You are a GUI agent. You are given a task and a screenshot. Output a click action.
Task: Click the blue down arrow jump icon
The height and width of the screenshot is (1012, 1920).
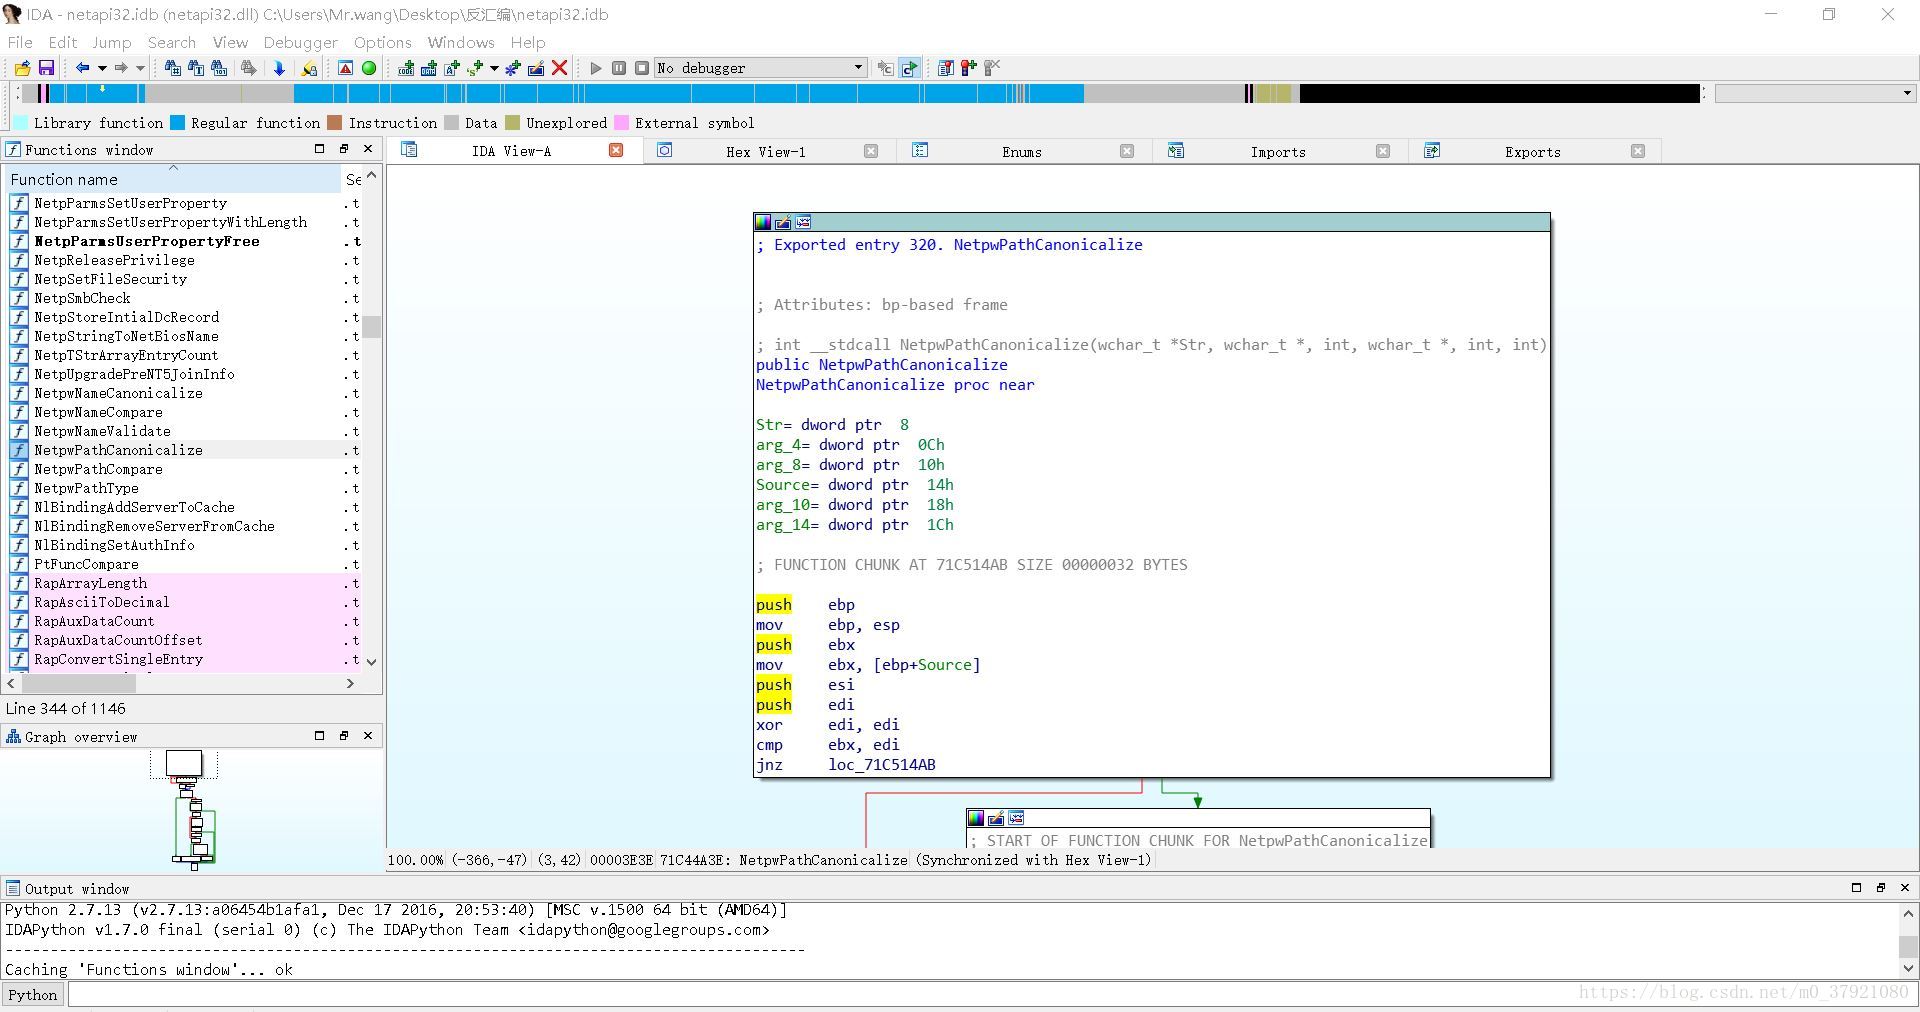tap(279, 68)
